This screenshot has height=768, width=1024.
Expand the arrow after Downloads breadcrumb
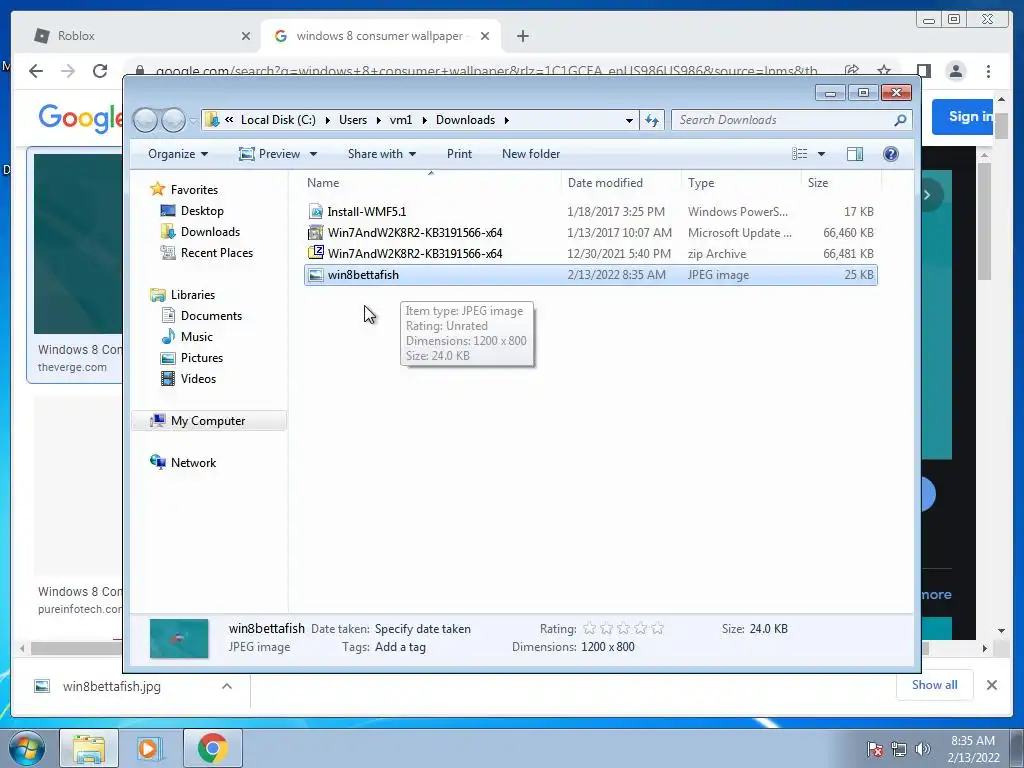point(506,120)
